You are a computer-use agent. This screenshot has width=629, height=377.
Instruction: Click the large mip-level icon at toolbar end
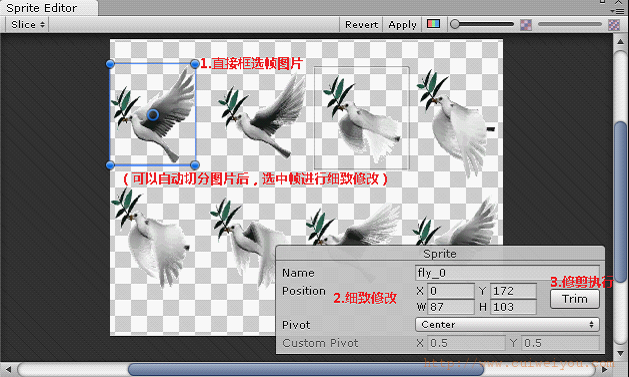tap(614, 25)
